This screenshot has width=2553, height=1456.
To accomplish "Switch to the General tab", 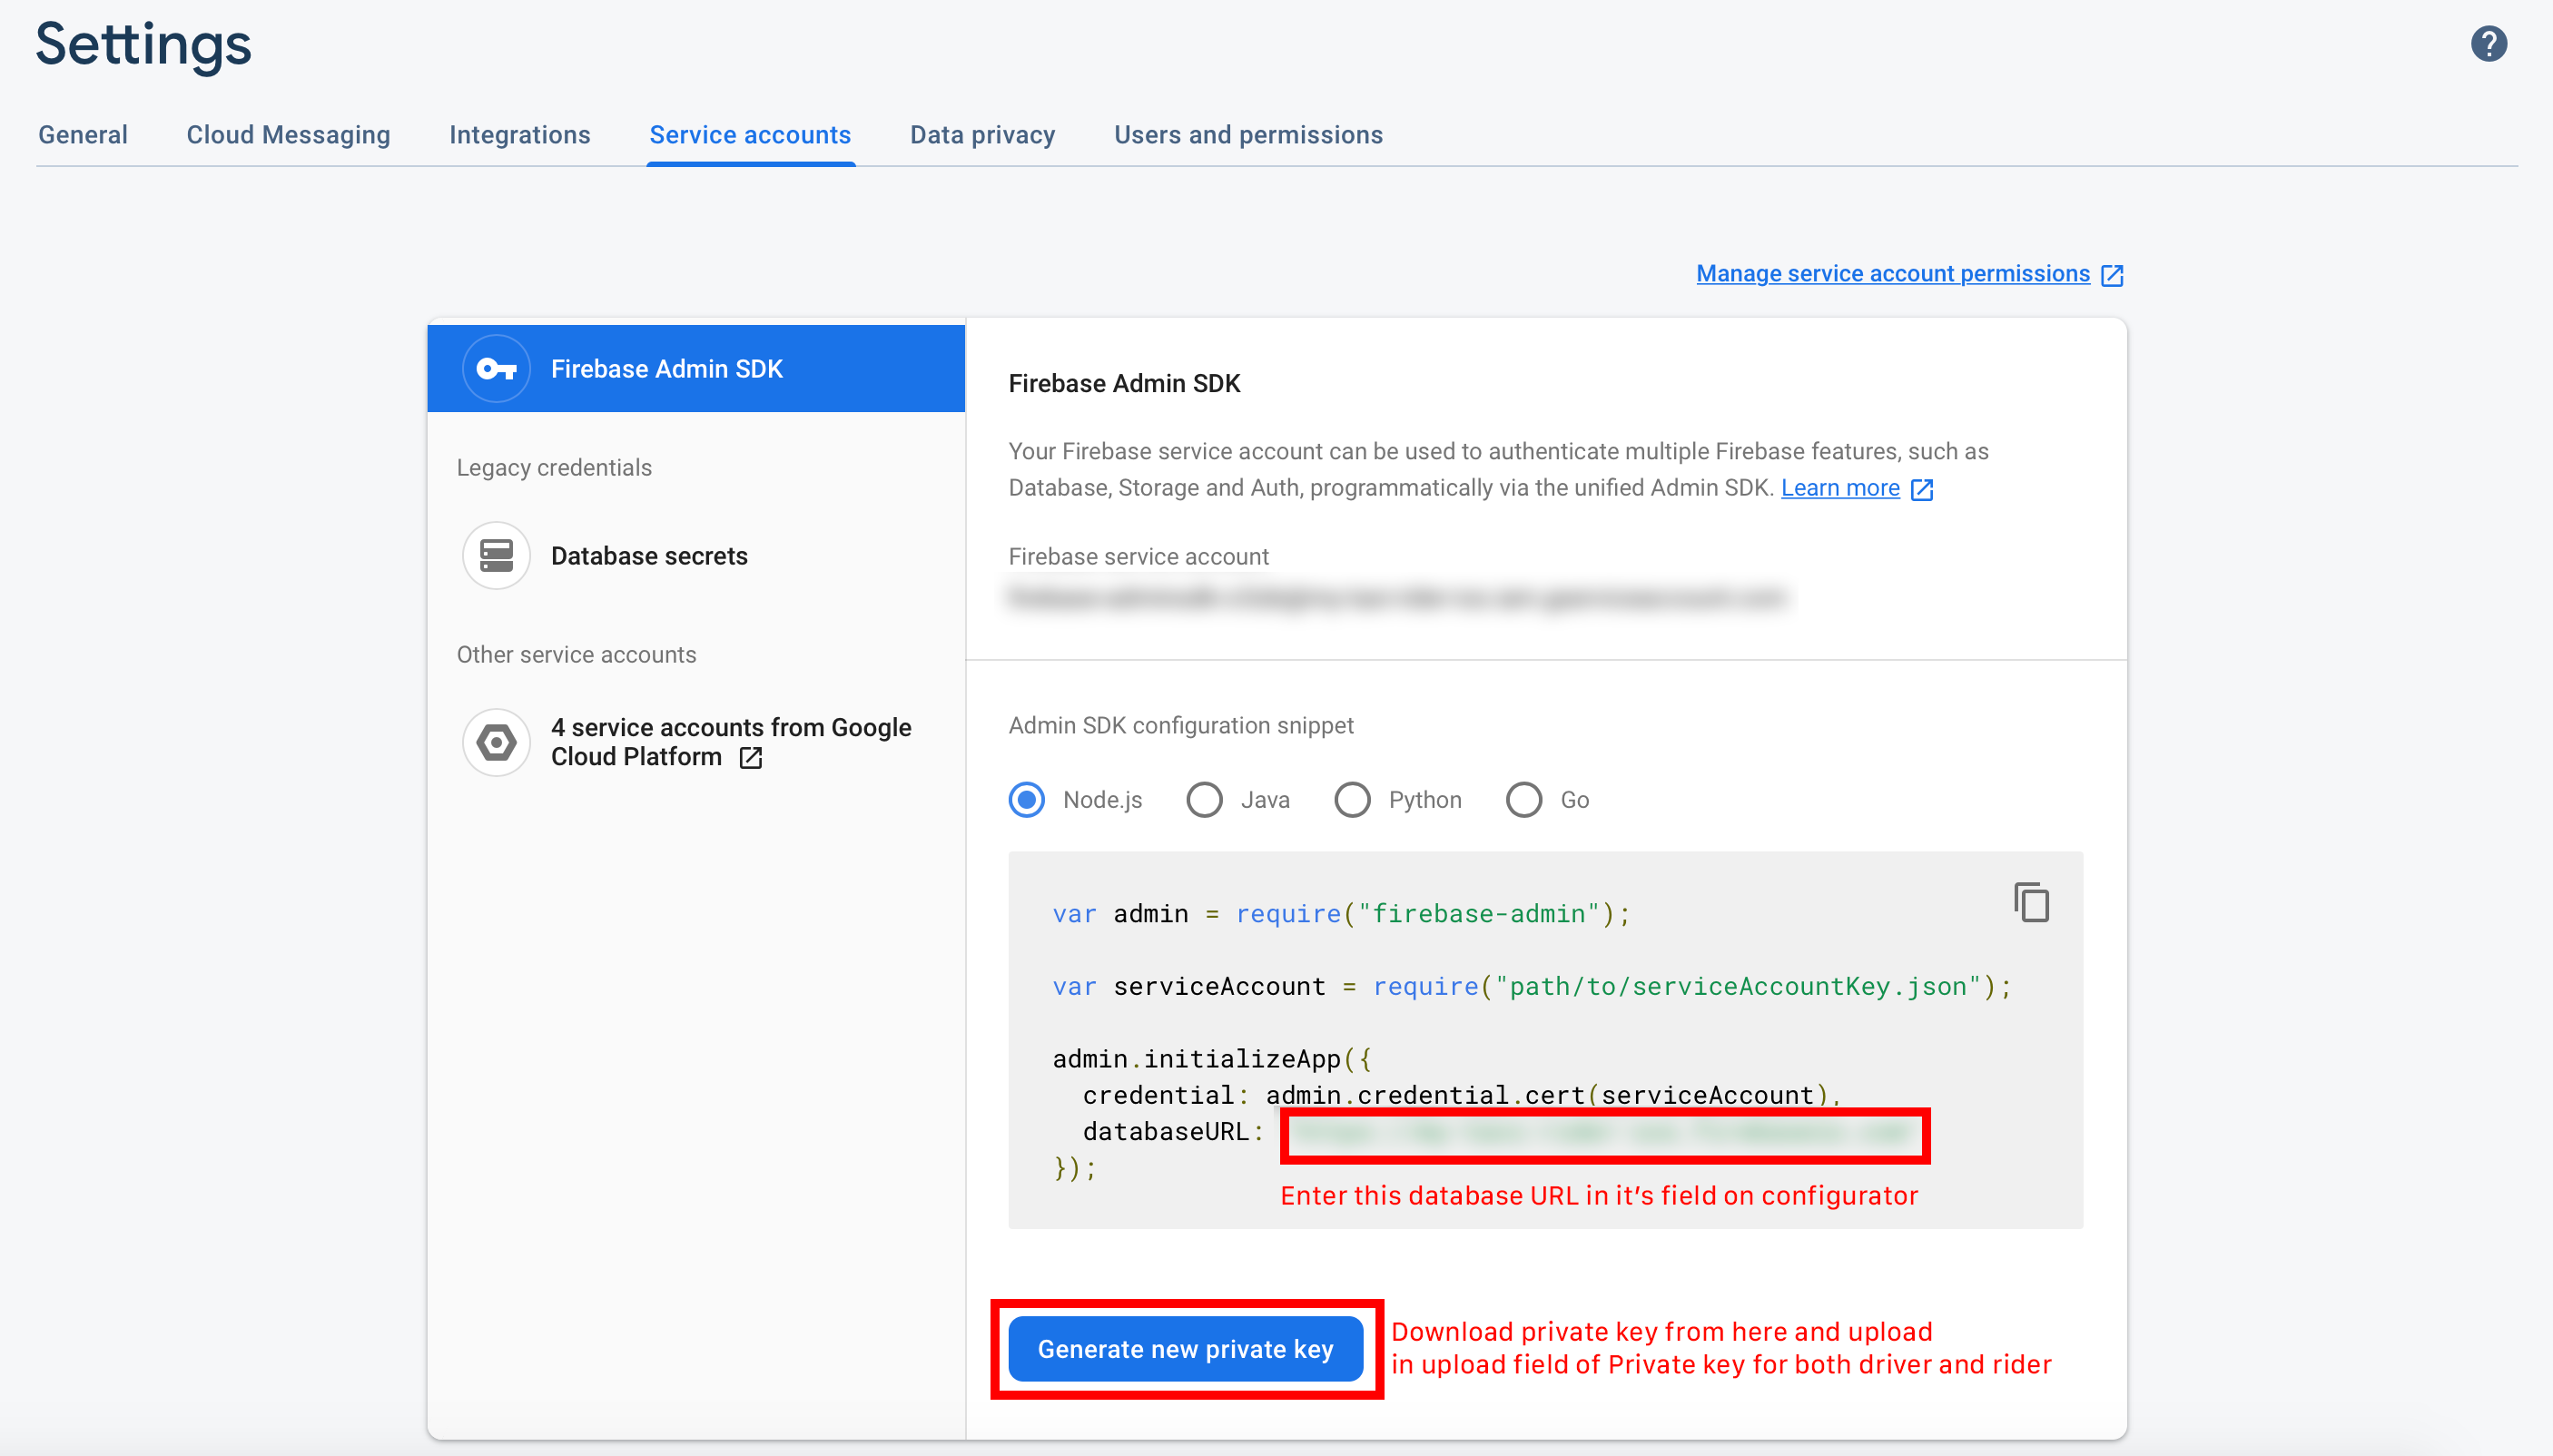I will pos(83,135).
